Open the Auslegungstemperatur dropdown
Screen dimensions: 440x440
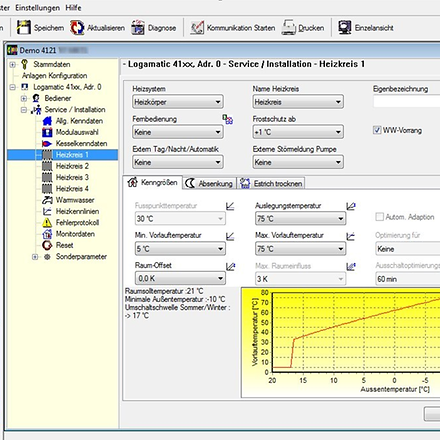(x=300, y=219)
